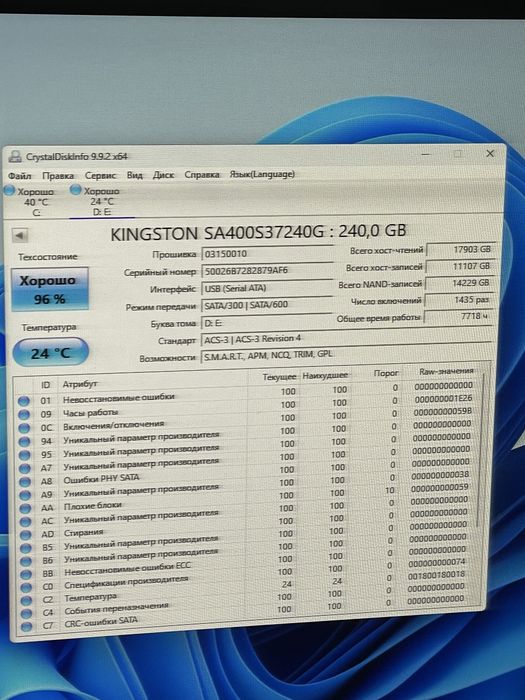Click status icon of attribute 09 Часы работы
The width and height of the screenshot is (525, 700).
pyautogui.click(x=24, y=414)
